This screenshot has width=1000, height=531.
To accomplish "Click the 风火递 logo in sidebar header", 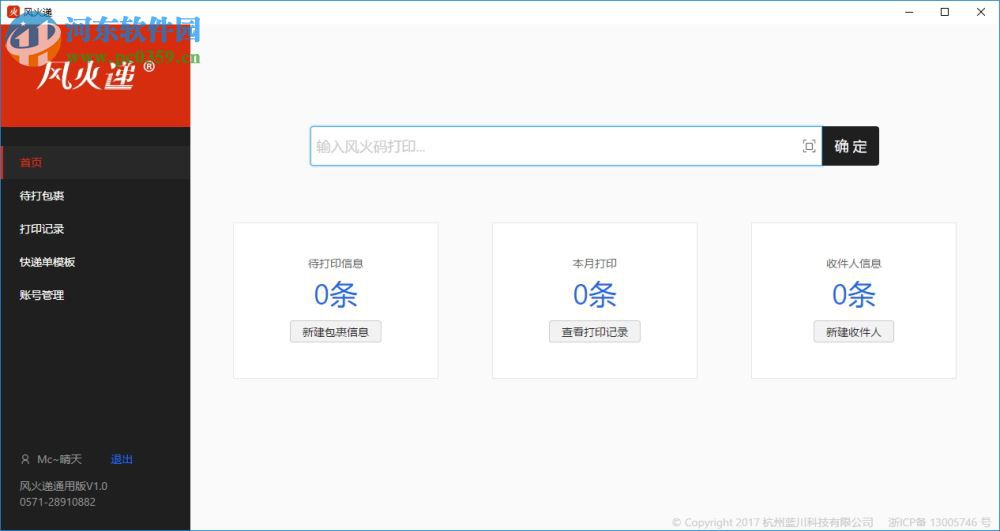I will coord(96,75).
